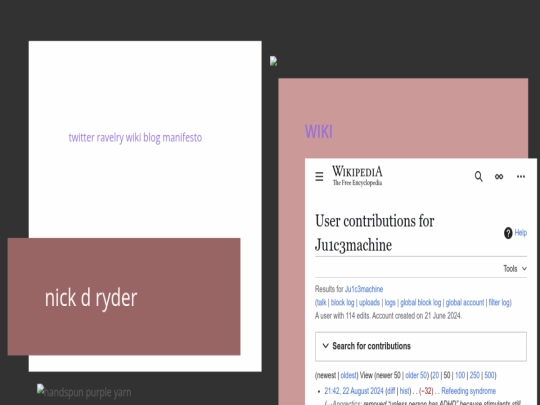
Task: Click the WIKI heading link
Action: pyautogui.click(x=319, y=132)
